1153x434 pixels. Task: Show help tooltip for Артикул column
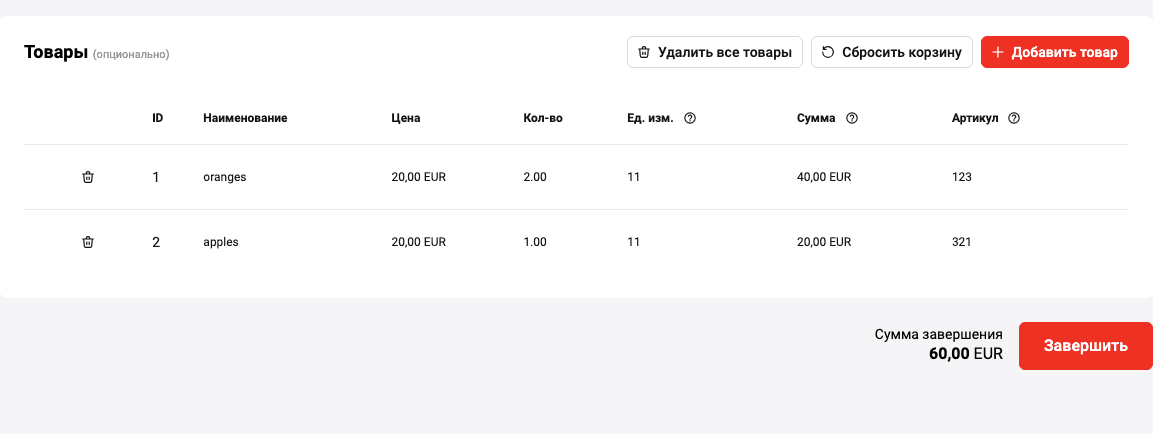pyautogui.click(x=1014, y=118)
